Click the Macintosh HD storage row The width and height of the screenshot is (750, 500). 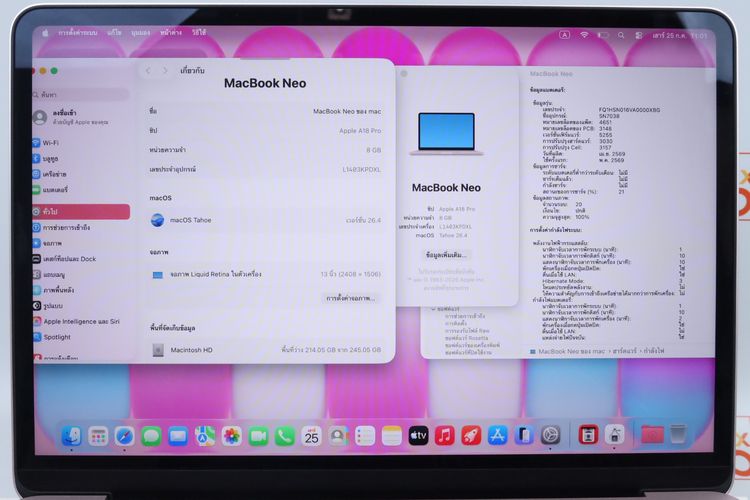tap(266, 350)
